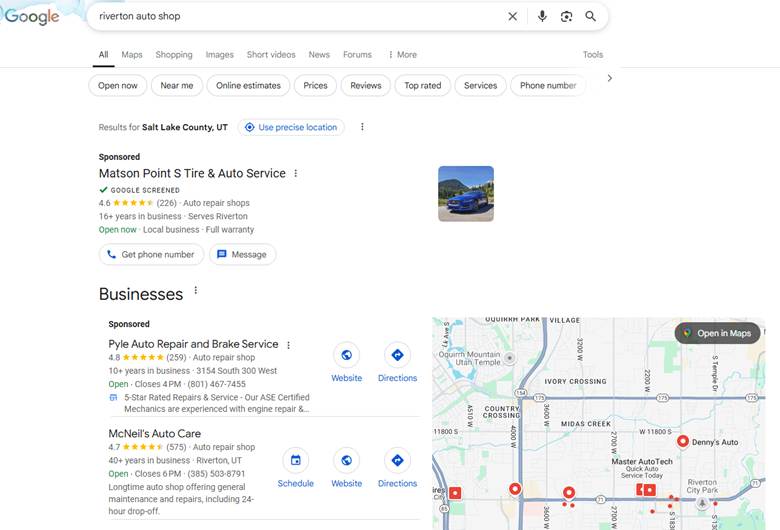Click the Get phone number button
This screenshot has height=530, width=780.
(x=151, y=254)
